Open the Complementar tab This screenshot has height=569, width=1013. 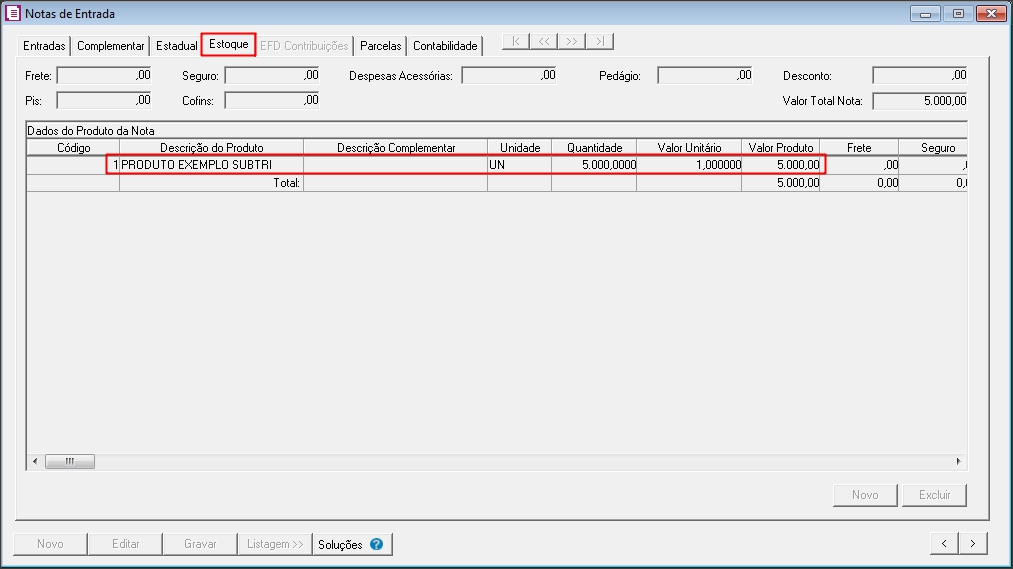[111, 46]
